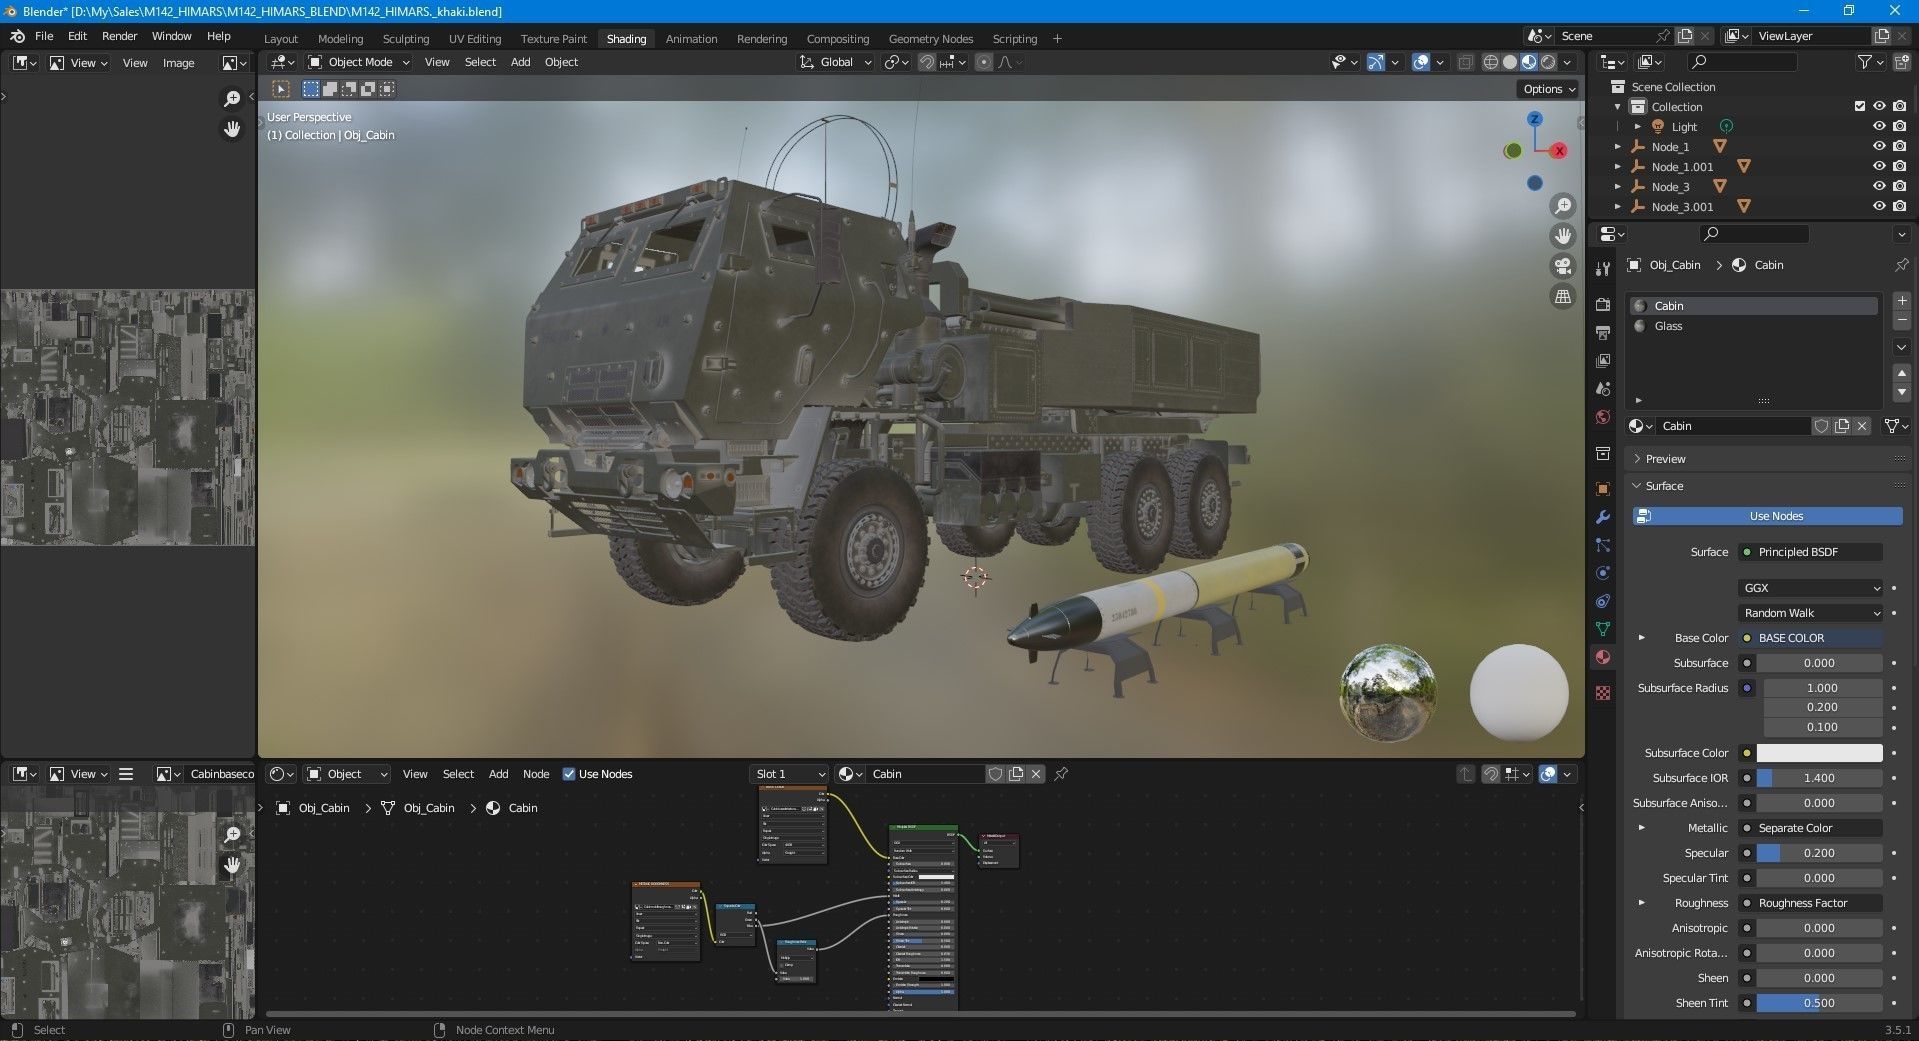Open the Physics properties tab
This screenshot has height=1041, width=1919.
click(x=1603, y=573)
